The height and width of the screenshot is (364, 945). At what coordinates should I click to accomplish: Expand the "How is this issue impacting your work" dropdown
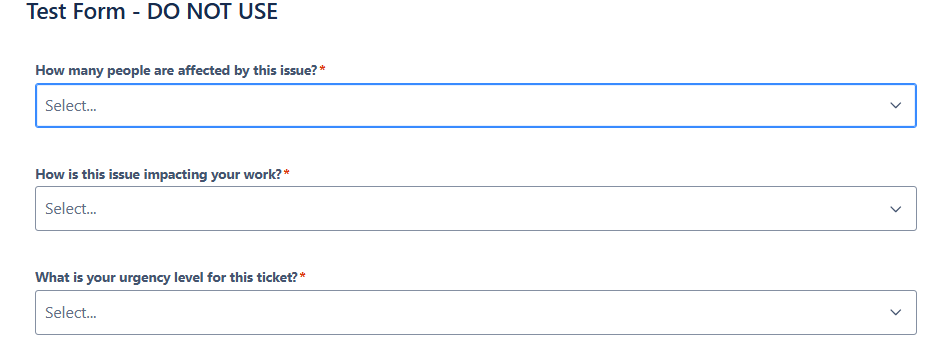pos(476,209)
